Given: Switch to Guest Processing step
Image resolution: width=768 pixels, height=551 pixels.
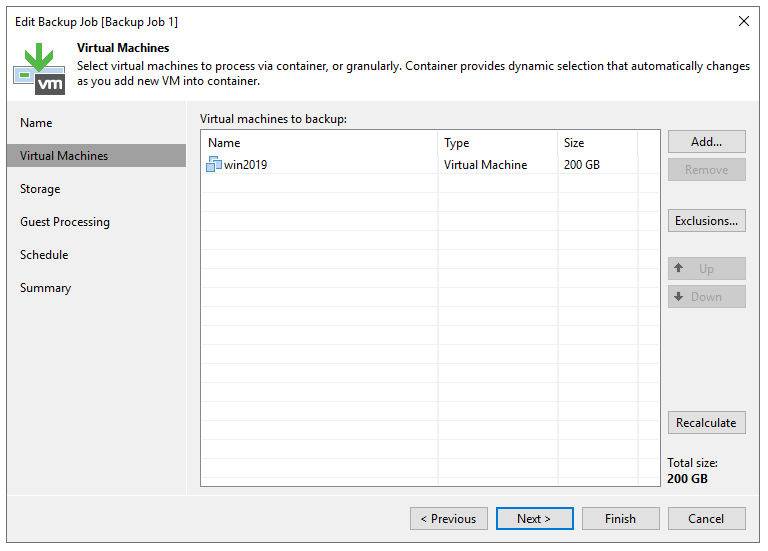Looking at the screenshot, I should 65,222.
